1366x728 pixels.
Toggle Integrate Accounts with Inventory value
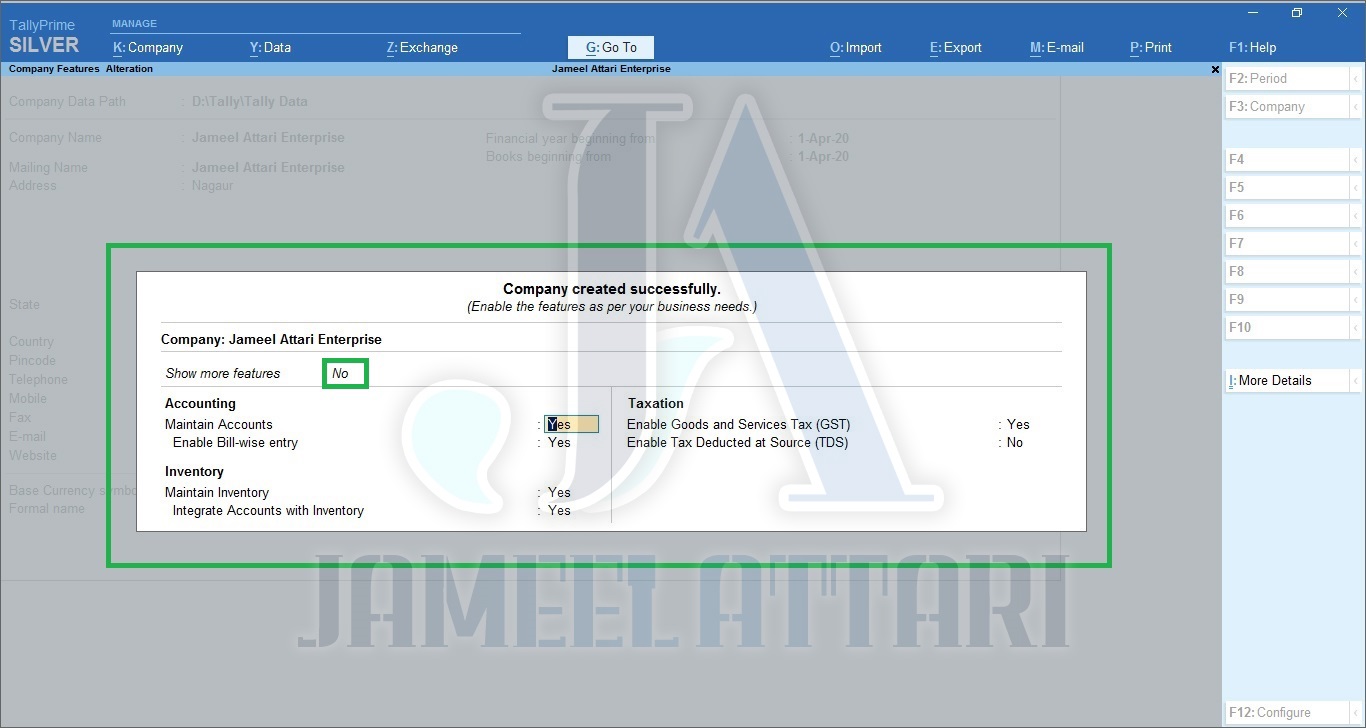[559, 510]
